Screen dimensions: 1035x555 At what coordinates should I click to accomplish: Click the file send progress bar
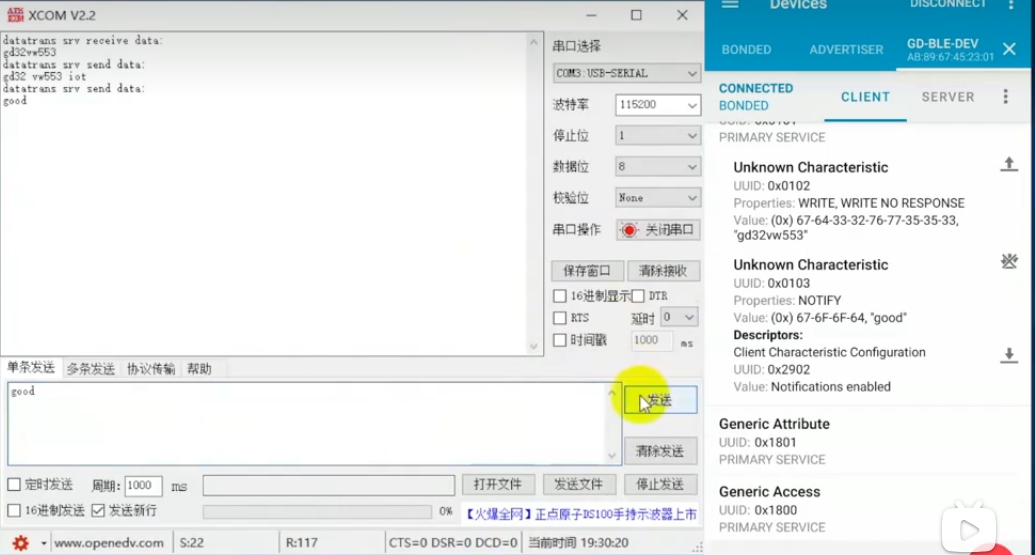point(318,512)
